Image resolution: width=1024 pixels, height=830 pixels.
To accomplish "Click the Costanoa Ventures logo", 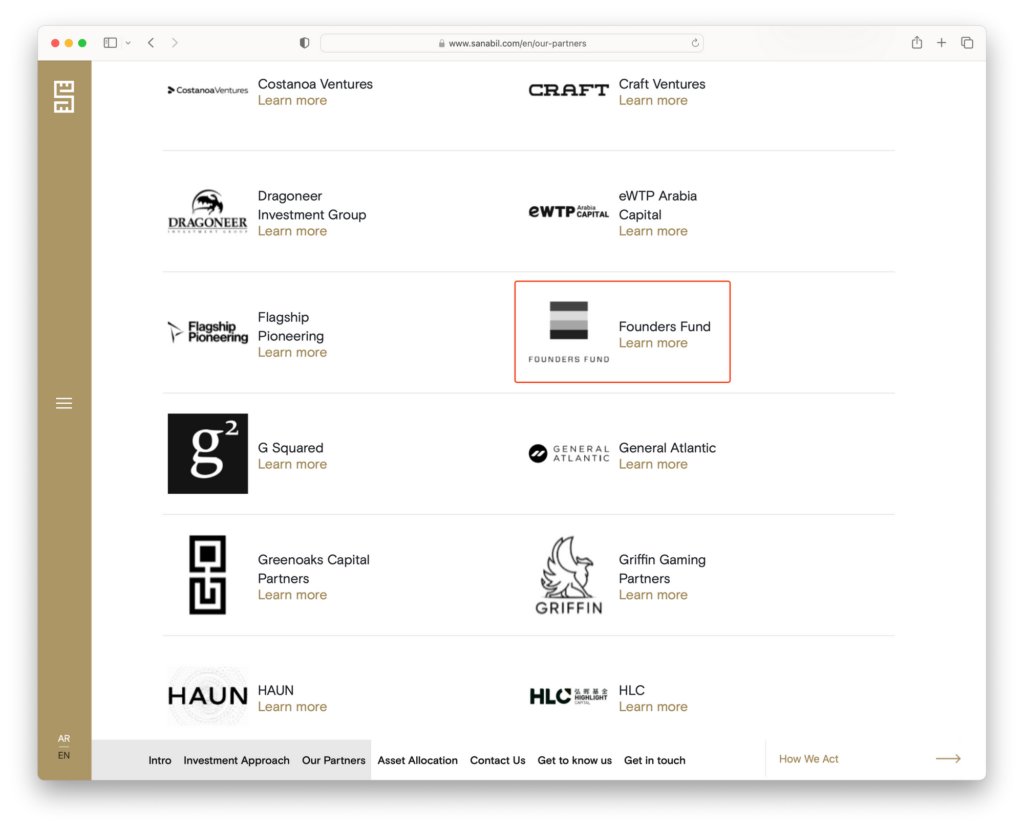I will [x=207, y=89].
